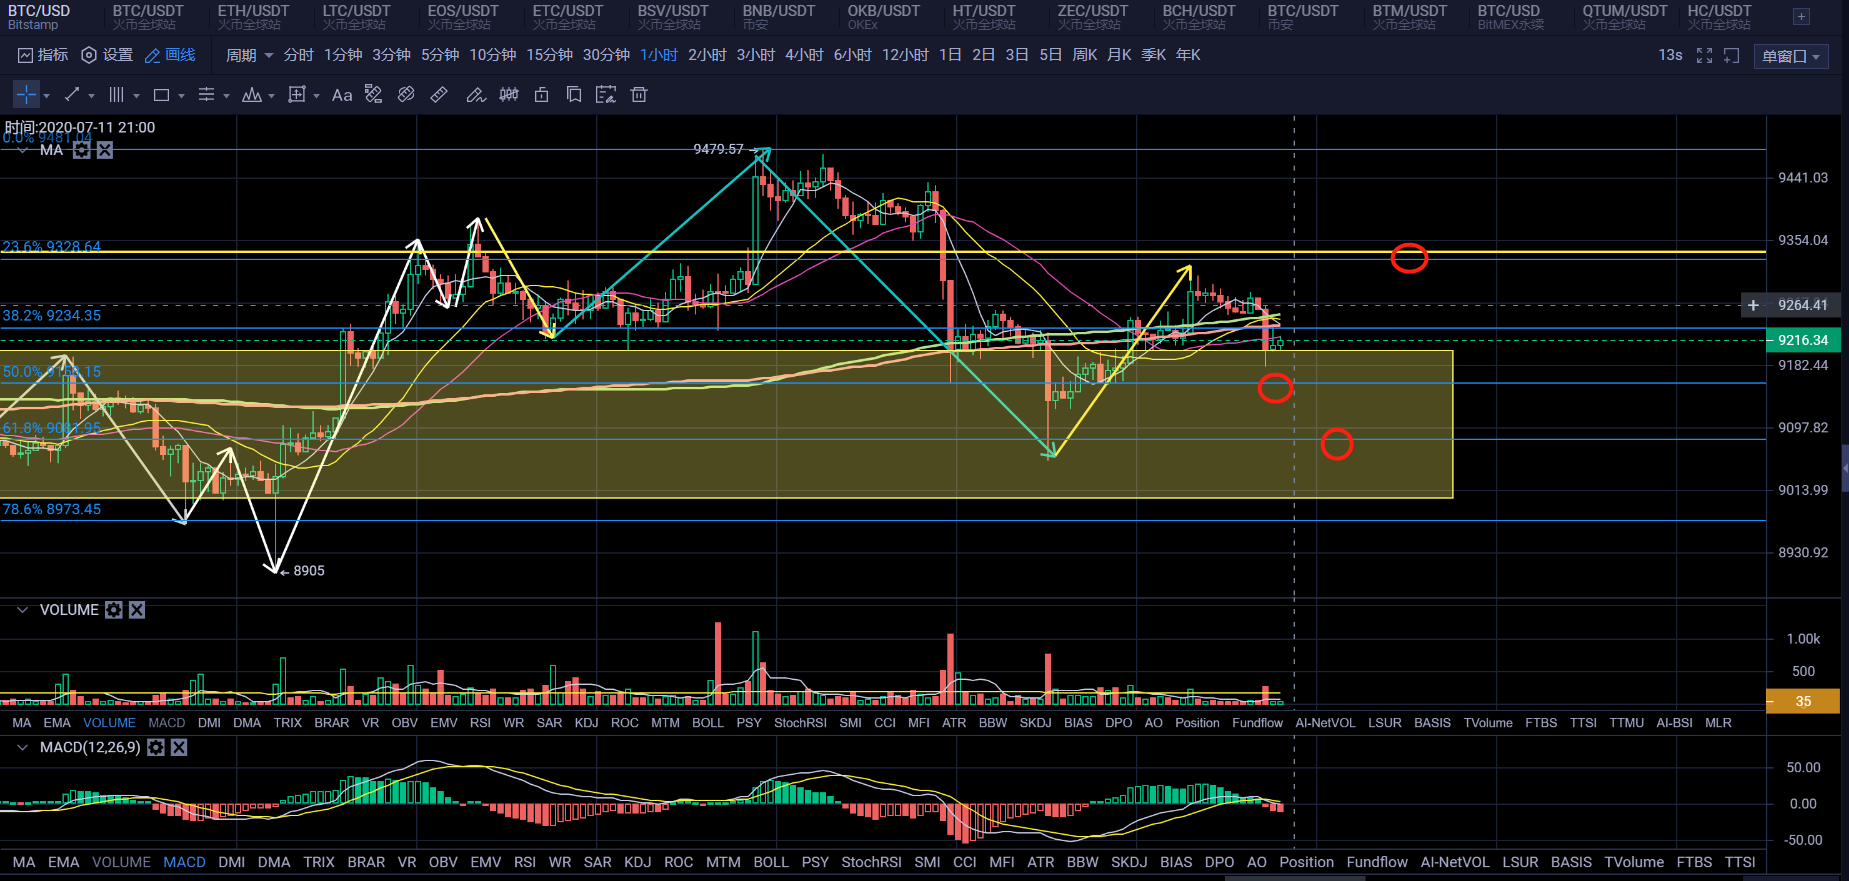This screenshot has height=881, width=1849.
Task: Remove the MACD pane with X
Action: pos(179,748)
